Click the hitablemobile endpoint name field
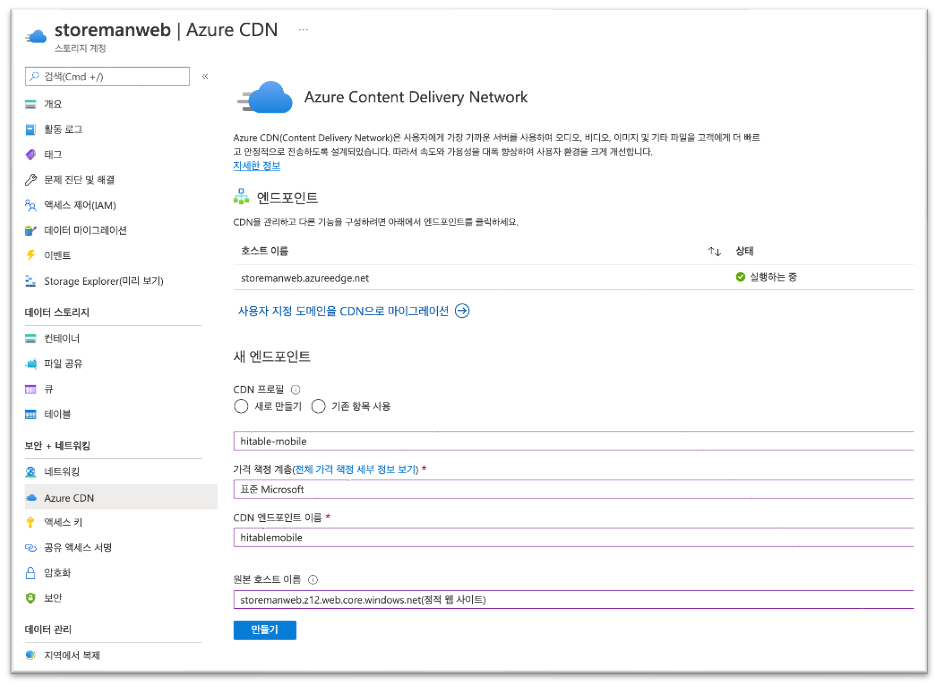This screenshot has height=688, width=940. click(573, 538)
